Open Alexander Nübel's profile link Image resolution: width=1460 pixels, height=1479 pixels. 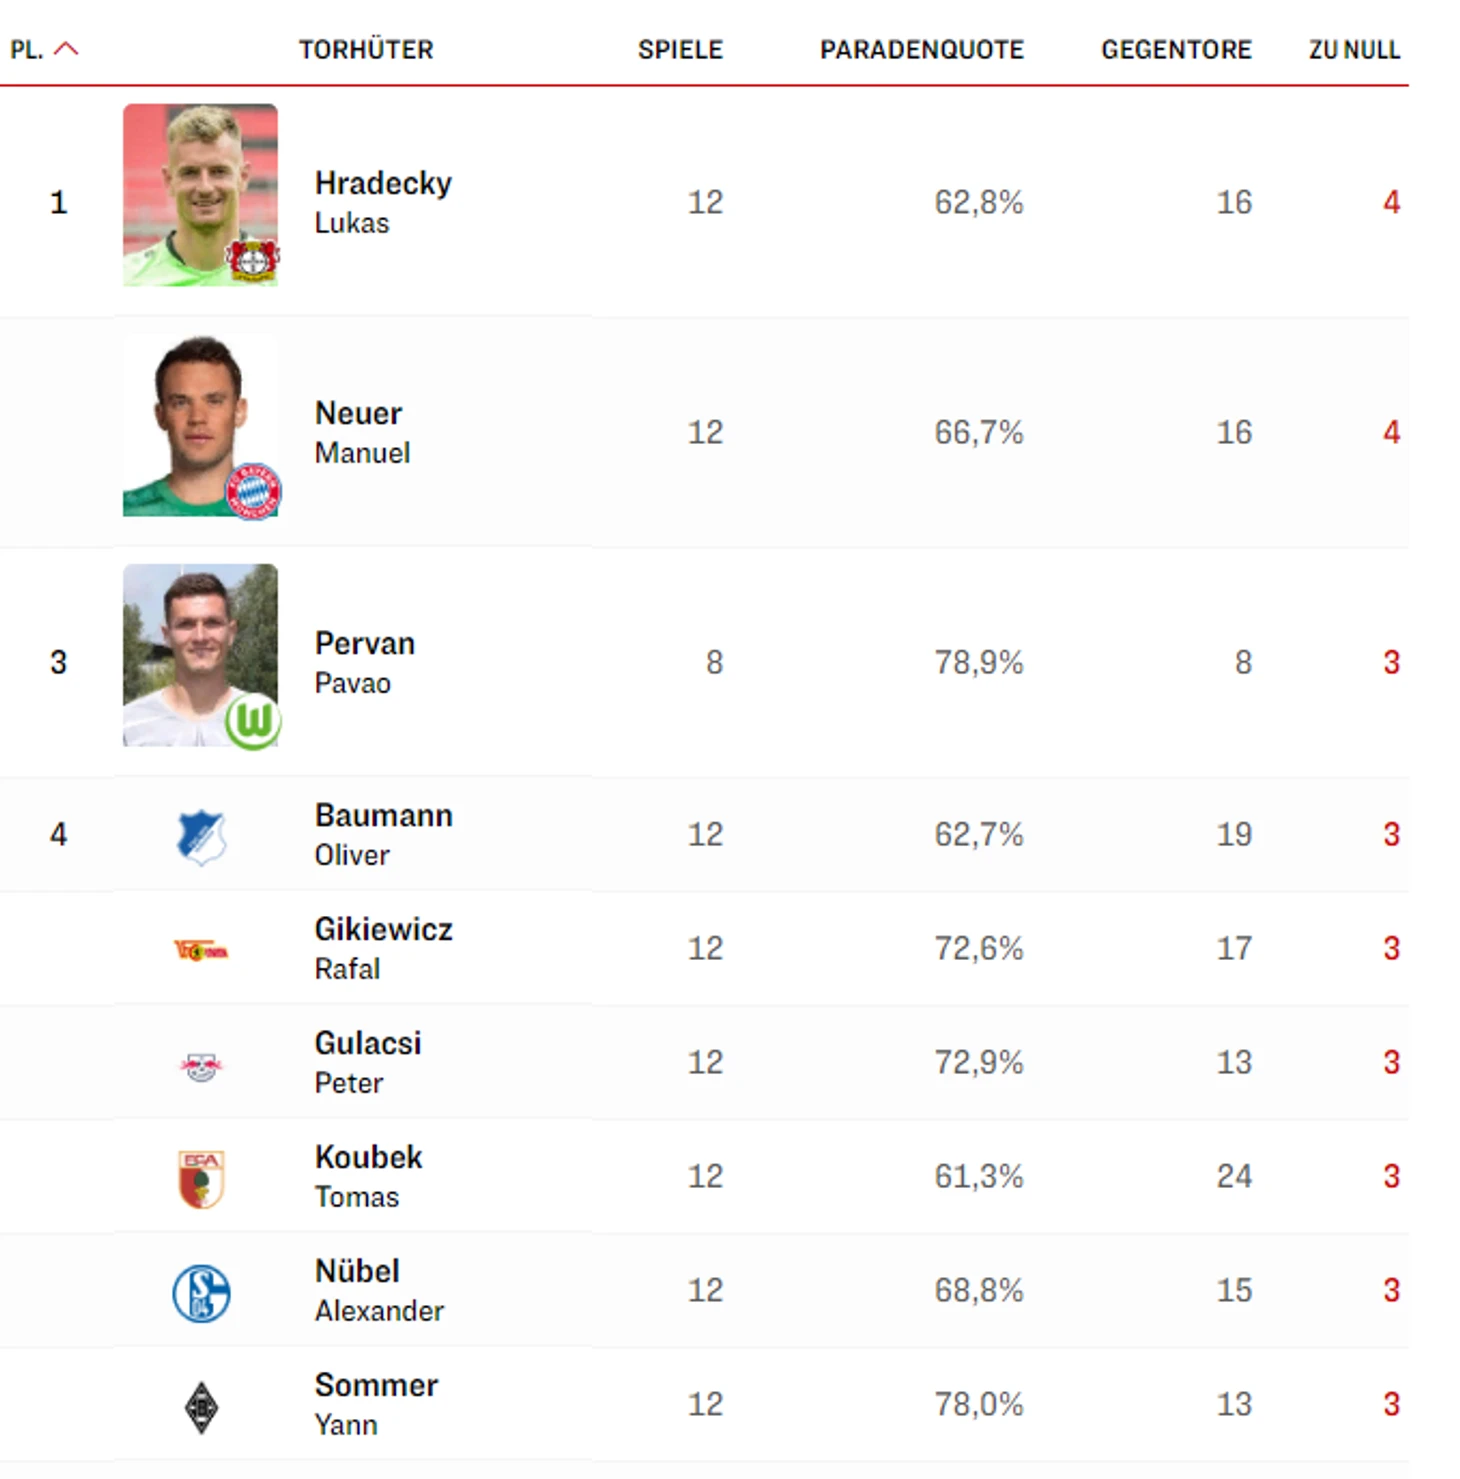coord(357,1272)
